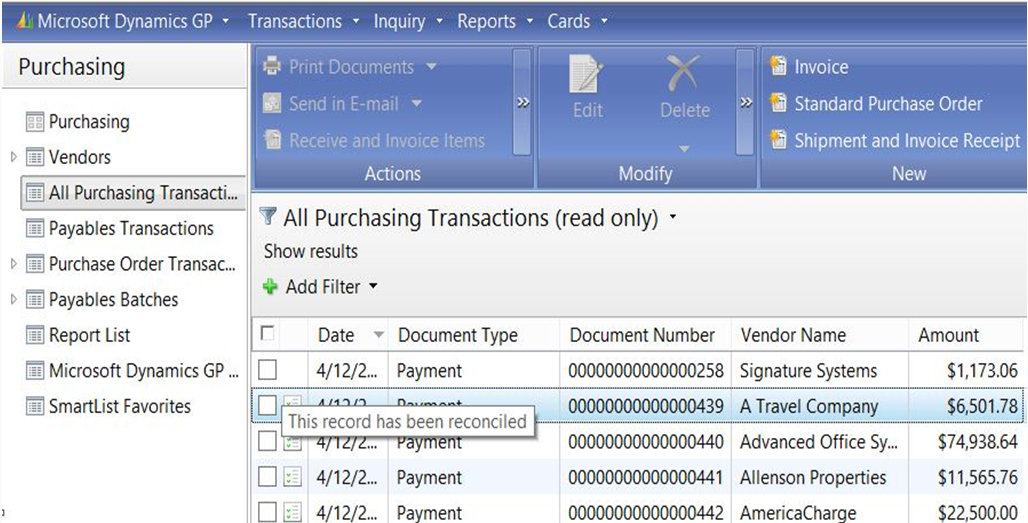1028x523 pixels.
Task: Check the Advanced Office Sy... row checkbox
Action: 267,442
